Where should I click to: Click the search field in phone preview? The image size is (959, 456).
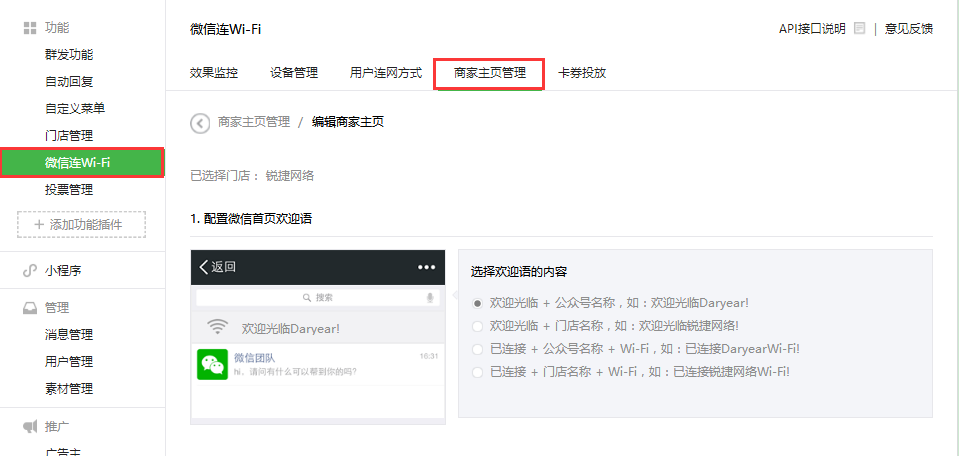click(x=318, y=298)
